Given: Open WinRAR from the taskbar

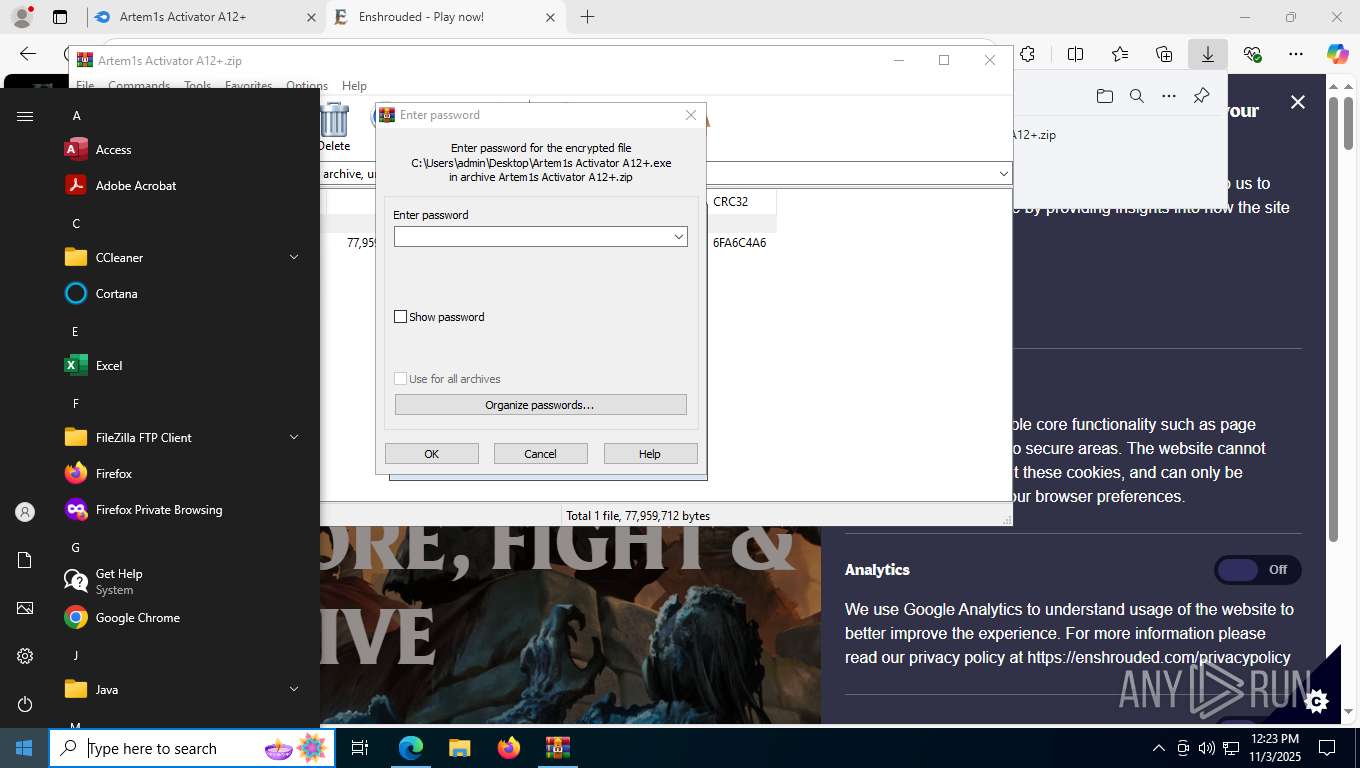Looking at the screenshot, I should tap(557, 748).
